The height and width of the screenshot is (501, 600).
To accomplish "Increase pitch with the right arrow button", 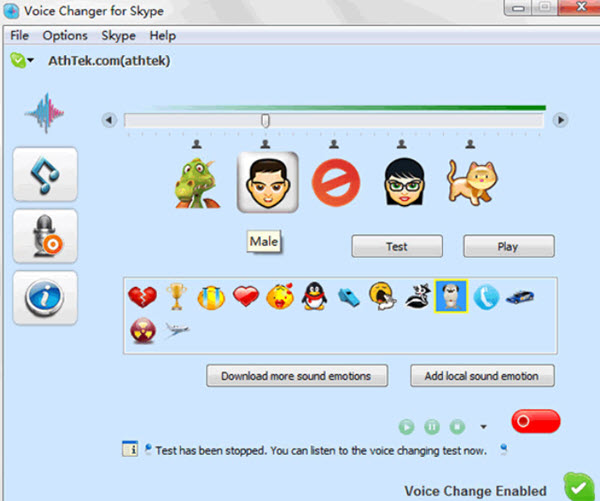I will click(x=560, y=120).
